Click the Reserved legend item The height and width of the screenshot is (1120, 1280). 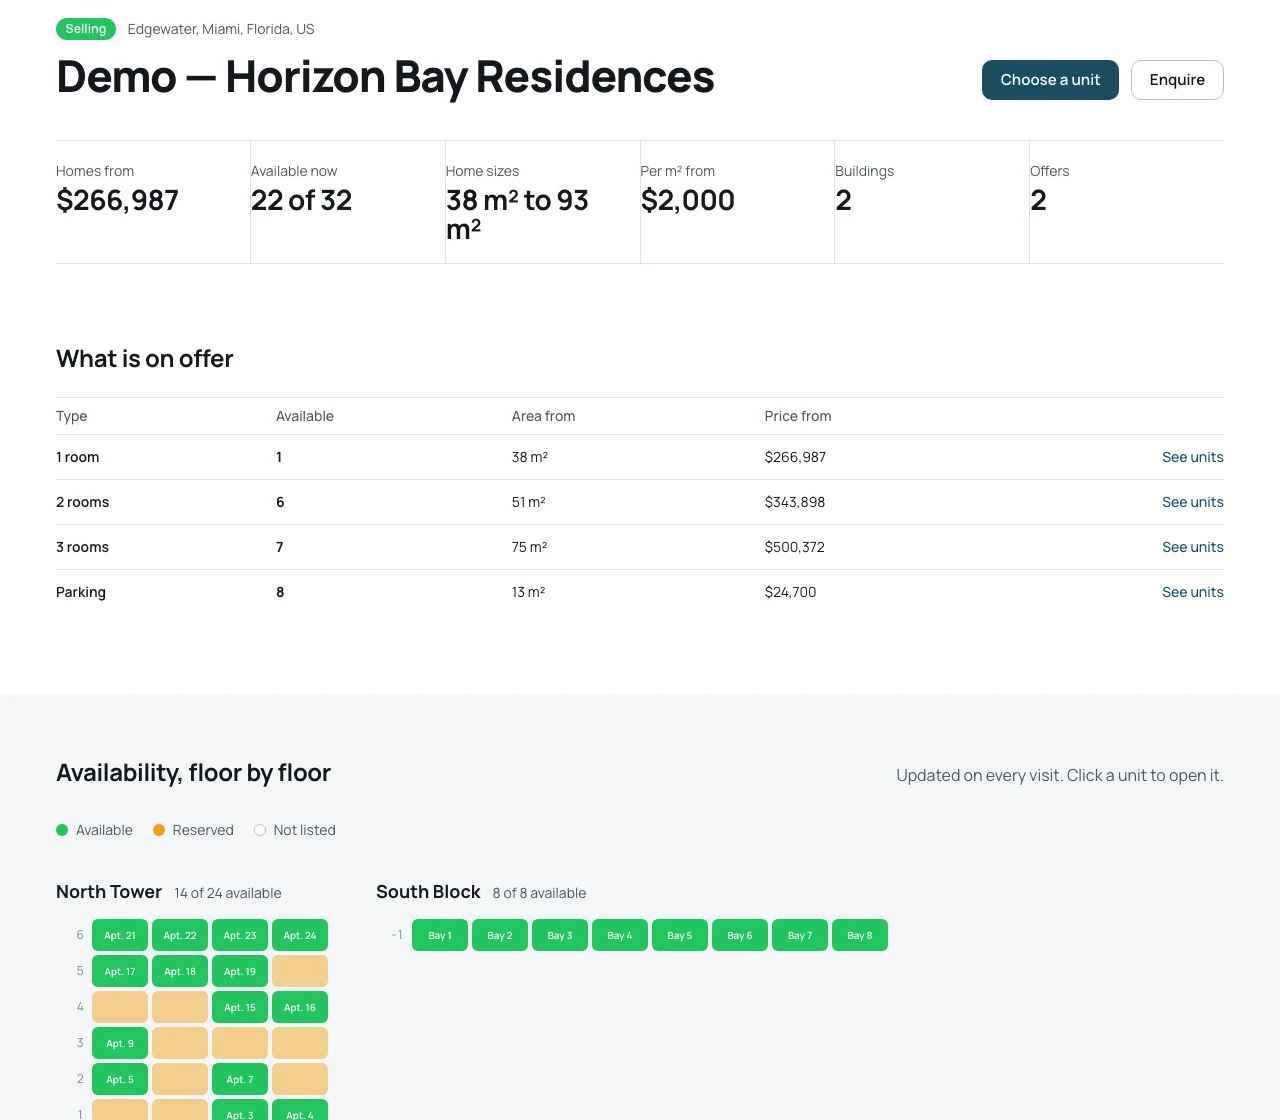(x=193, y=830)
